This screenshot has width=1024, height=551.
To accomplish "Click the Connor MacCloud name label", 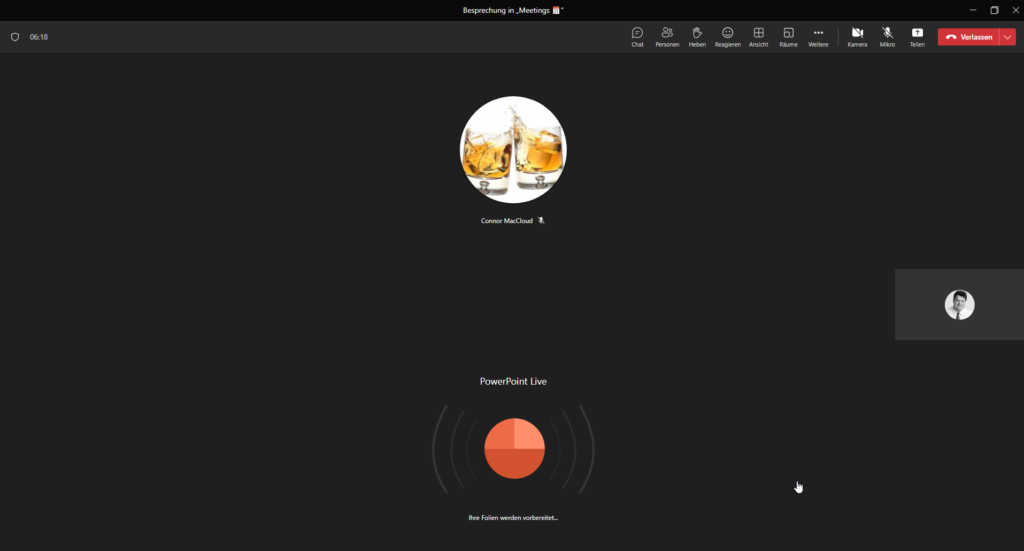I will (507, 221).
